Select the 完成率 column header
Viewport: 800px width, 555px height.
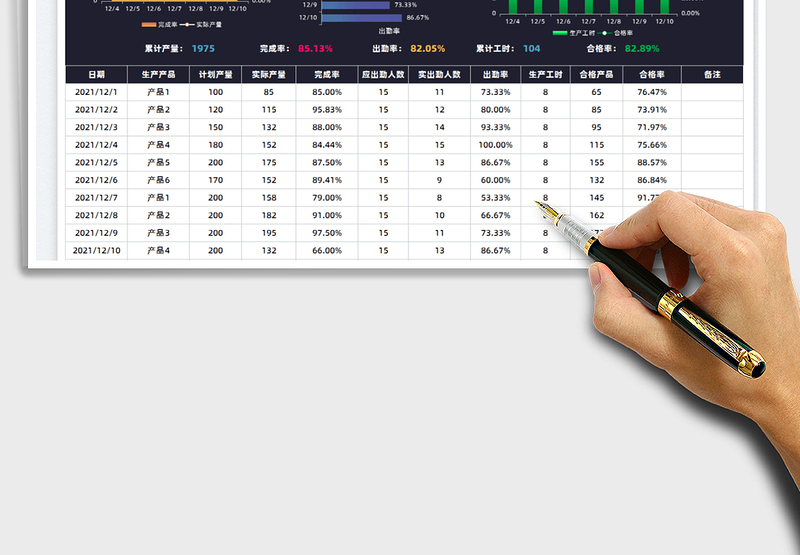click(x=326, y=74)
